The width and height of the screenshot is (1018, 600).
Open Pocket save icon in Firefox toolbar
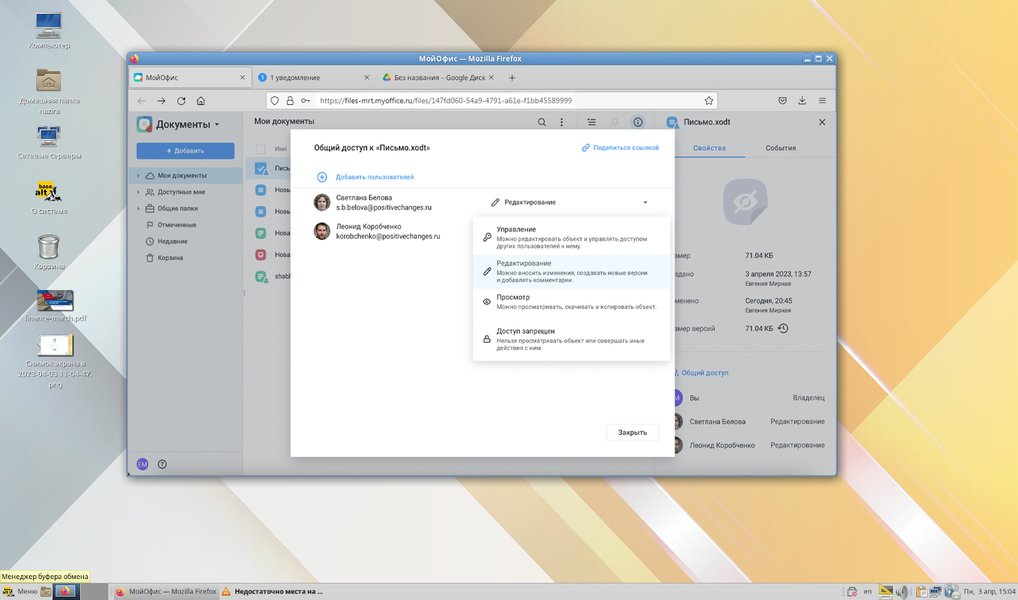782,101
